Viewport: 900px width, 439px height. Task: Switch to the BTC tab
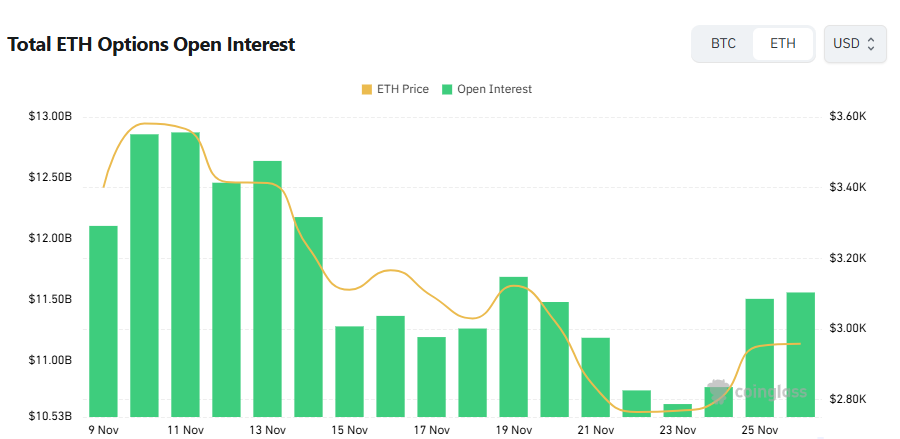(723, 44)
